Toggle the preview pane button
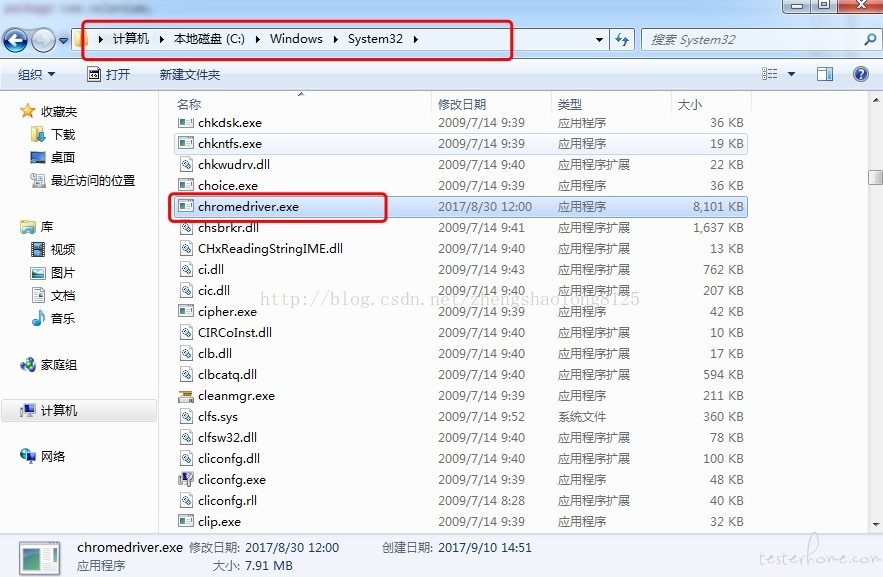 [x=825, y=74]
